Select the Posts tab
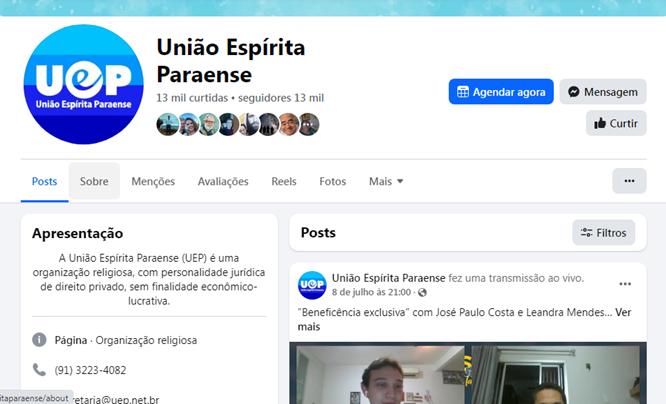The height and width of the screenshot is (404, 666). pos(45,181)
